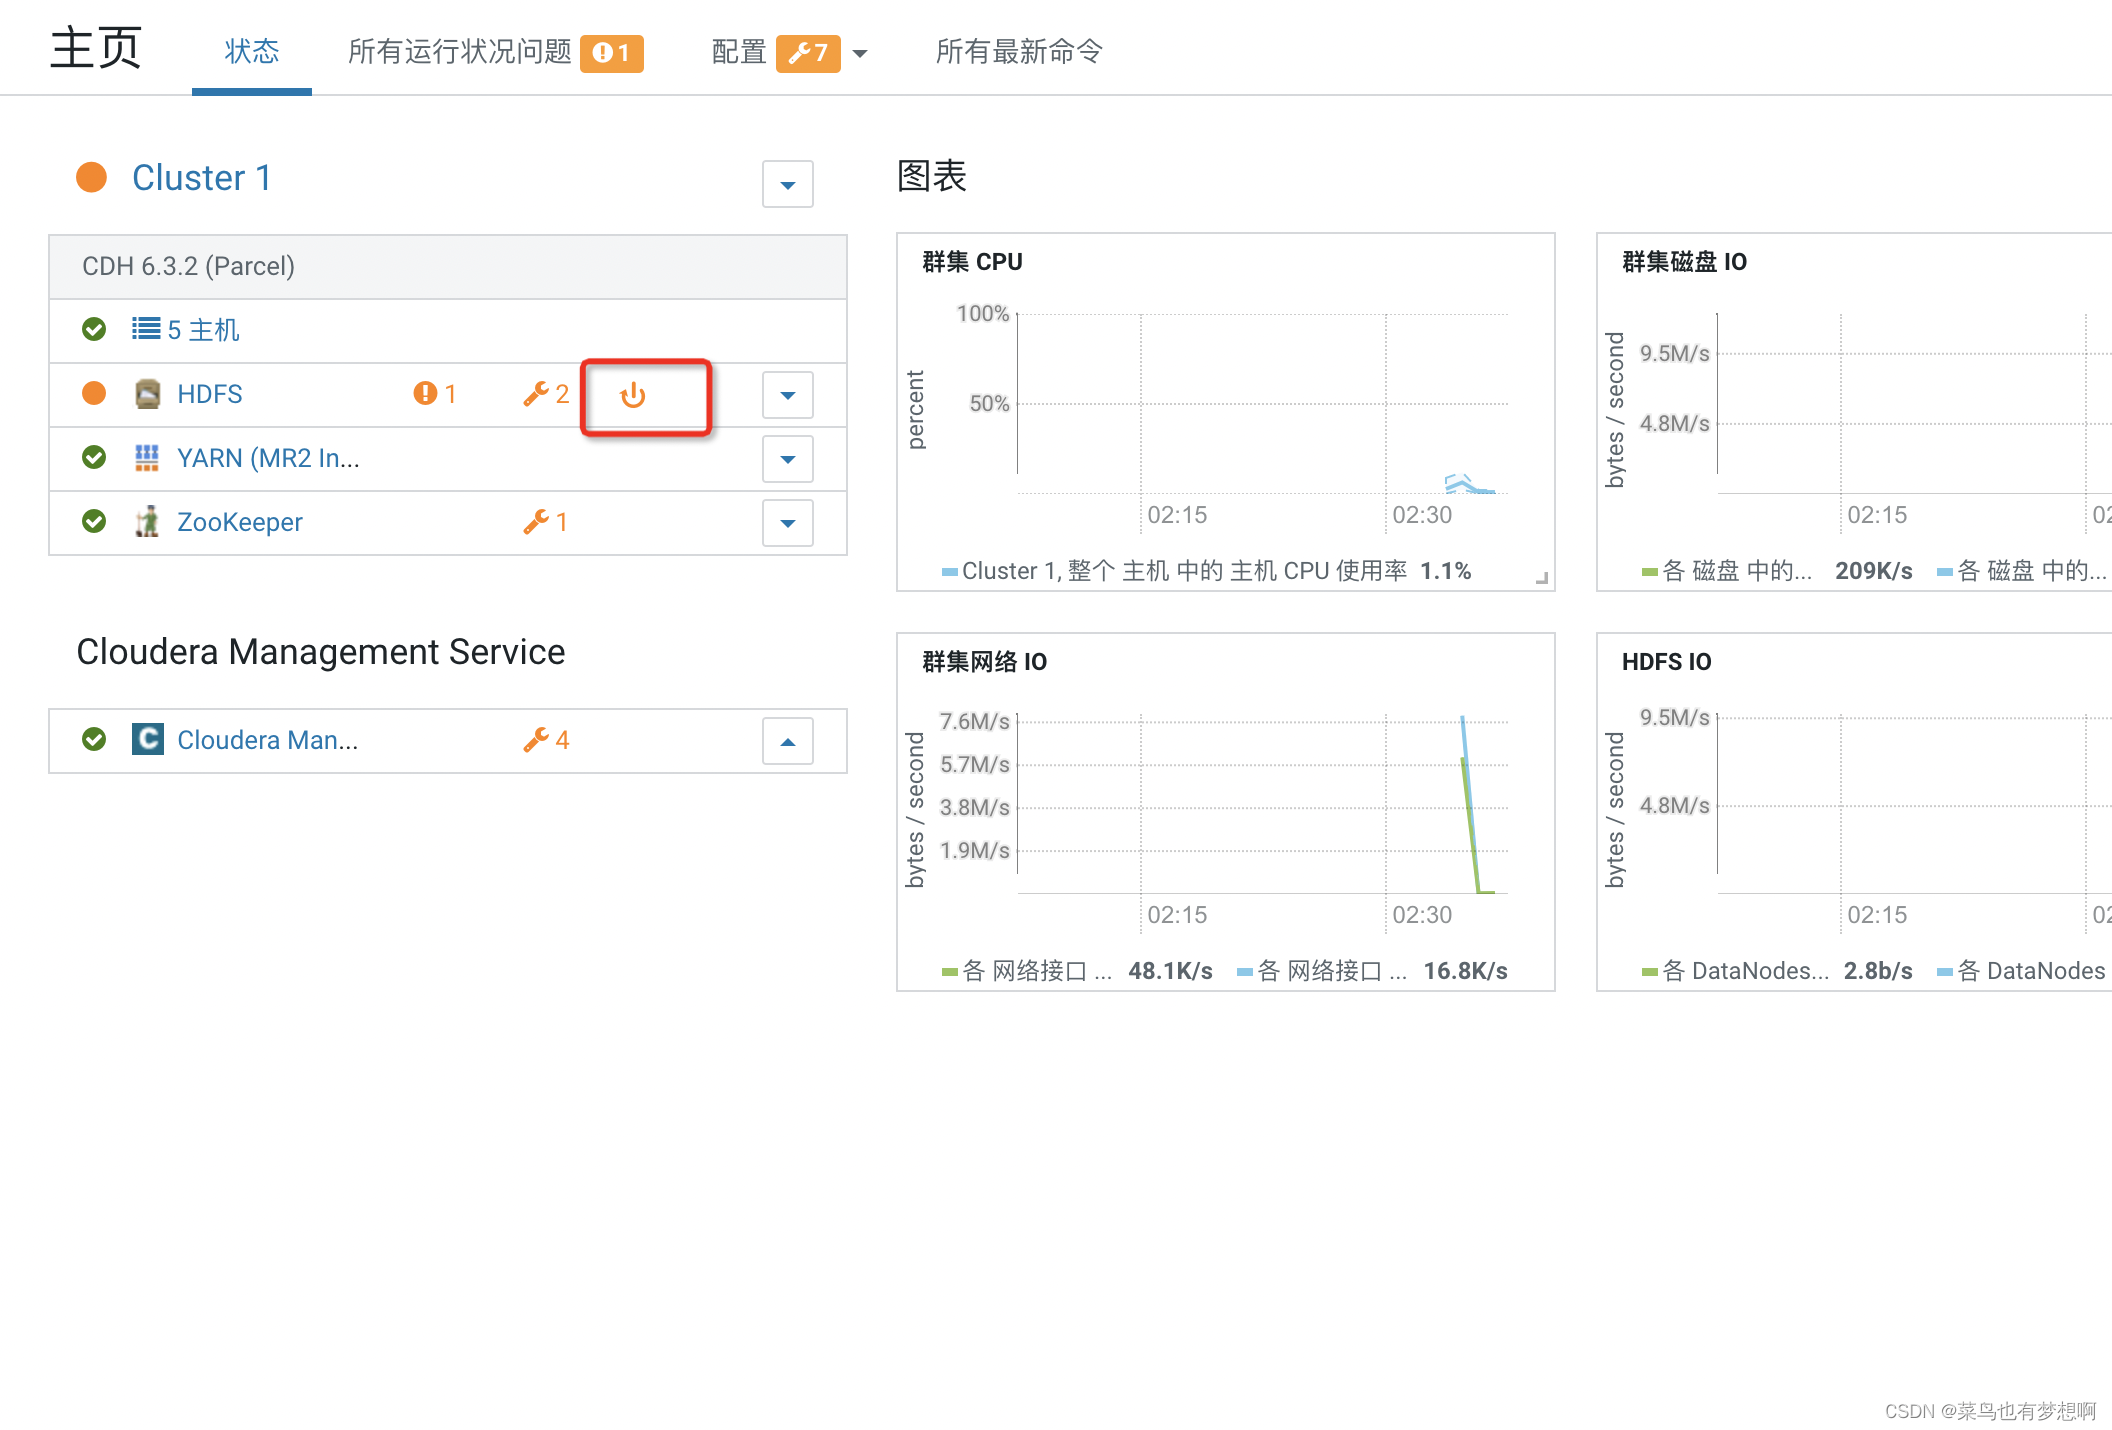Click the CDH 6.3.2 (Parcel) header text
Image resolution: width=2112 pixels, height=1430 pixels.
(x=188, y=266)
